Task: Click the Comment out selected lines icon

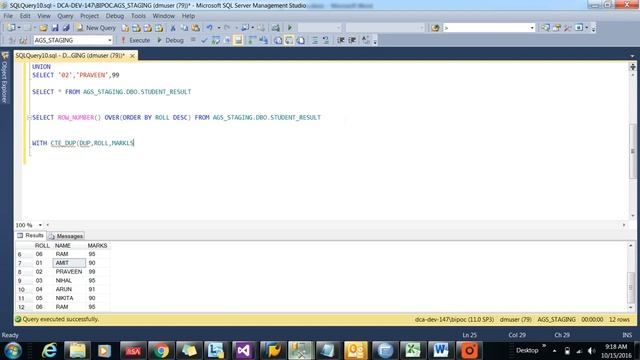Action: 315,40
